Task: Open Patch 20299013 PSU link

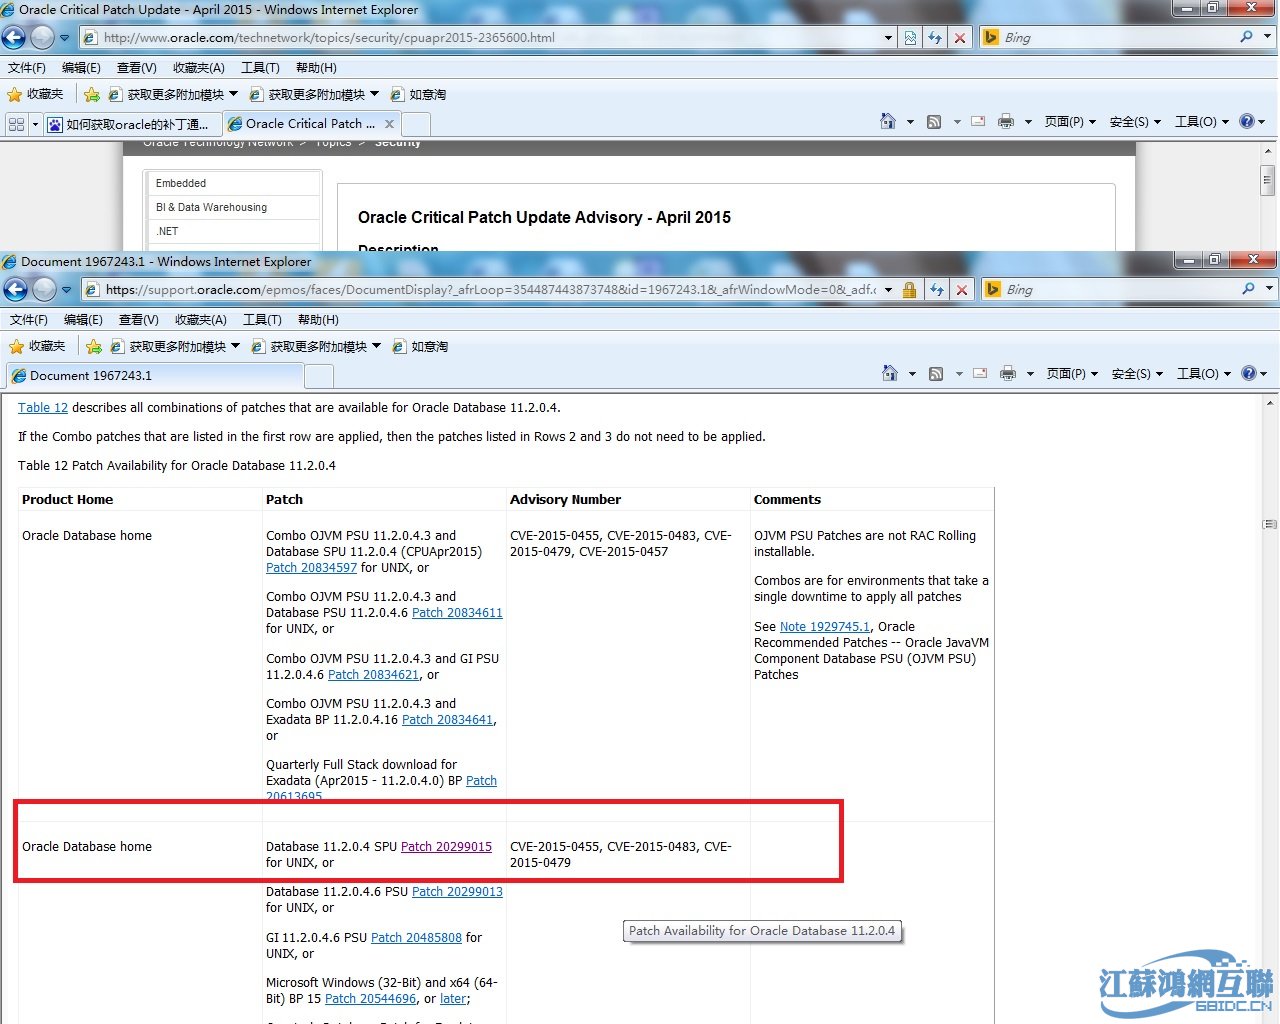Action: [x=457, y=892]
